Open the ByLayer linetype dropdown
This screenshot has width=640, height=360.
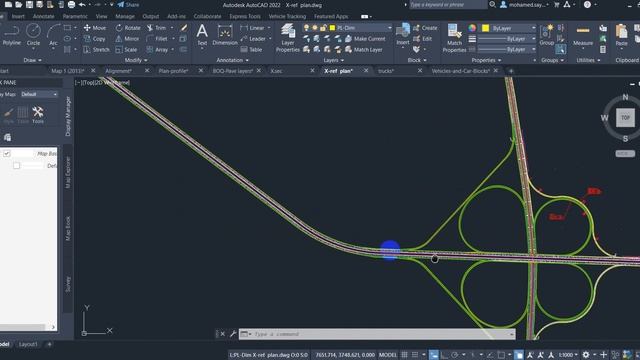pos(507,49)
